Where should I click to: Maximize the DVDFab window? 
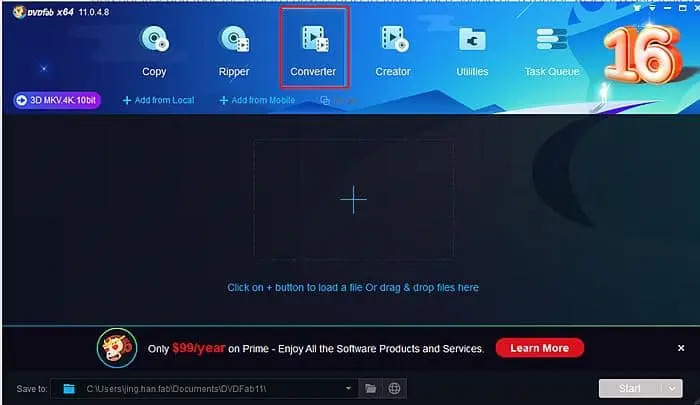click(x=683, y=8)
